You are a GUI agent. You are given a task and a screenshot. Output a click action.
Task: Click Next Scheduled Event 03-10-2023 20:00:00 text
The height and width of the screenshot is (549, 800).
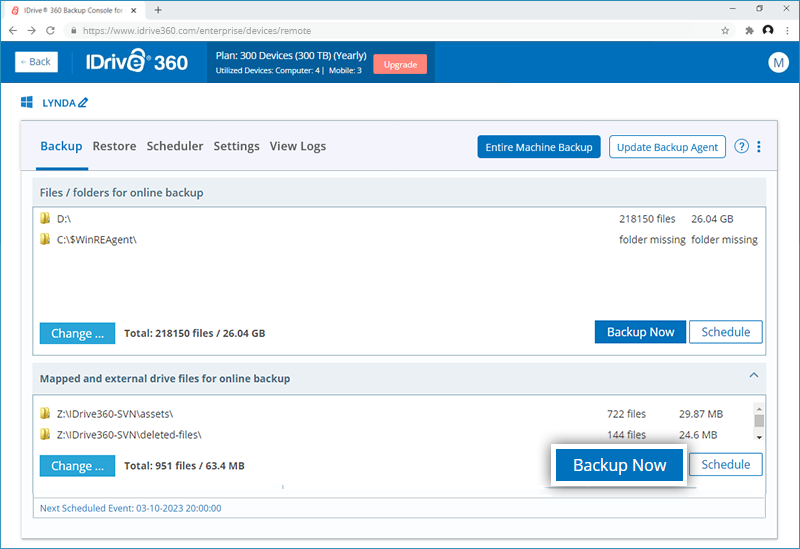[131, 508]
